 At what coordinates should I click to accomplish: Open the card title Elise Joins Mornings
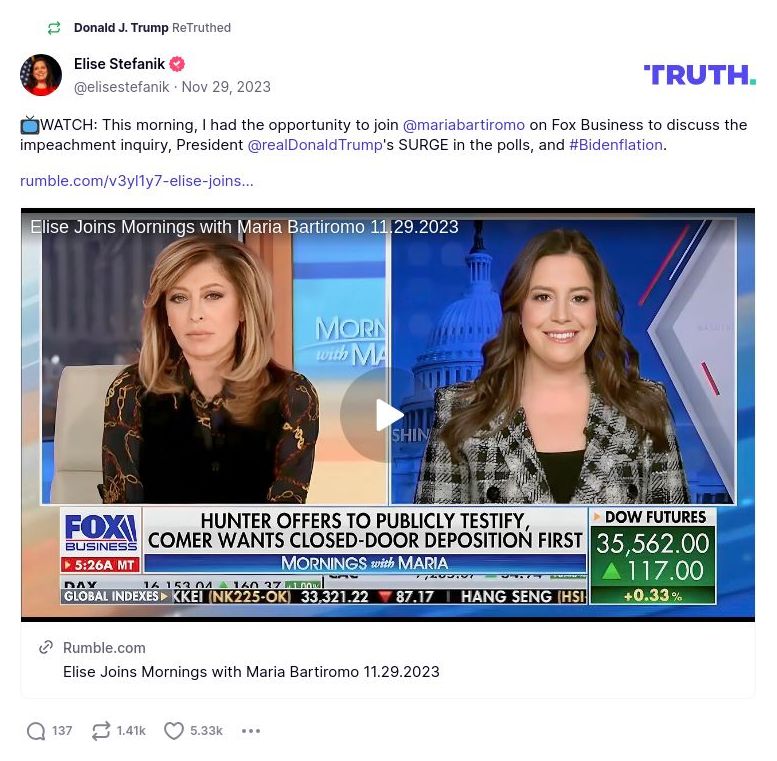[251, 672]
